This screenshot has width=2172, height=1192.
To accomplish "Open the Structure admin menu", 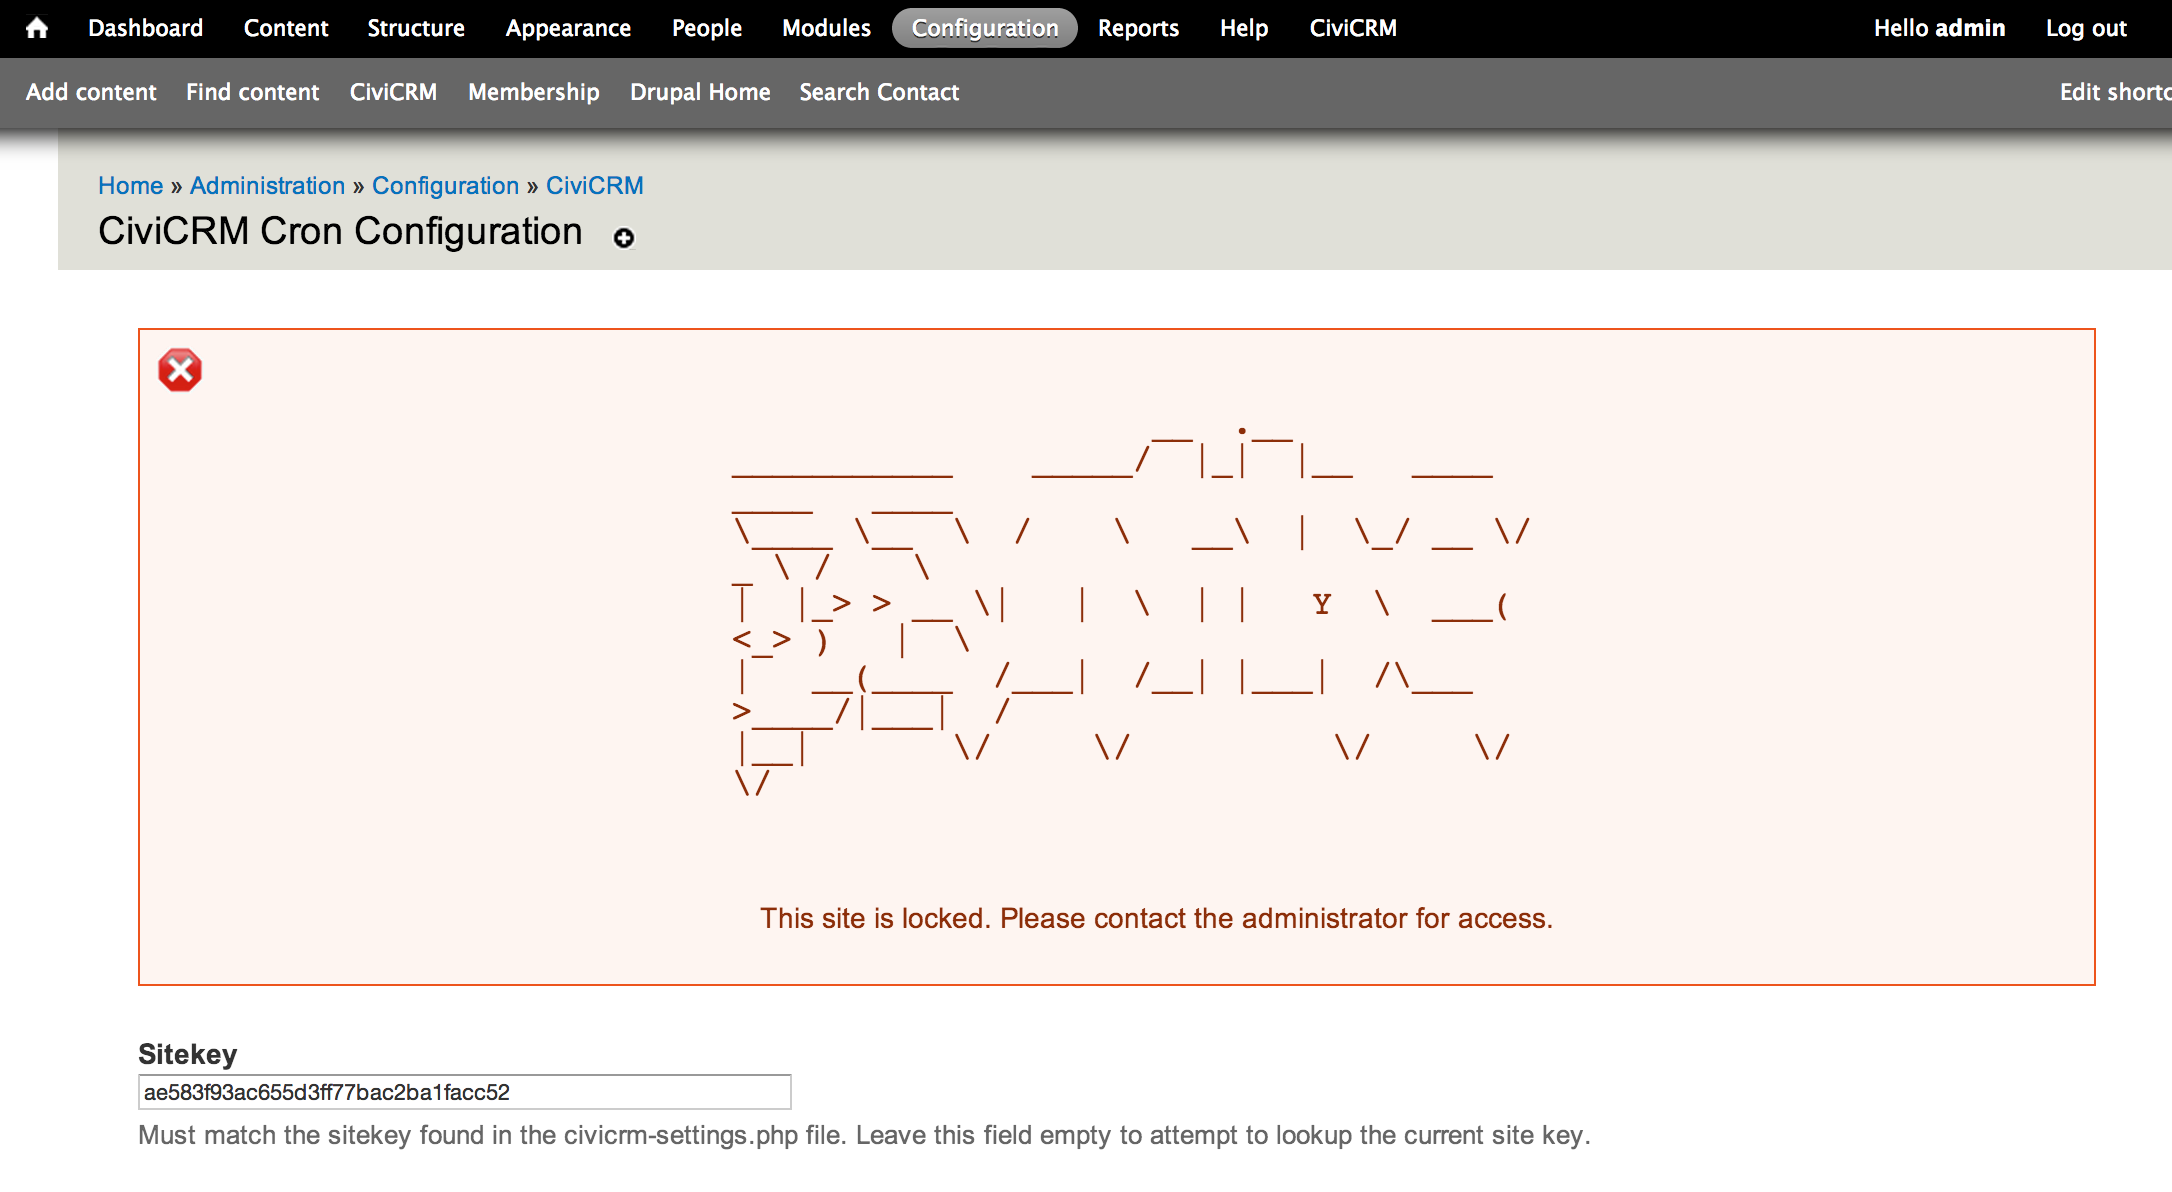I will point(416,28).
